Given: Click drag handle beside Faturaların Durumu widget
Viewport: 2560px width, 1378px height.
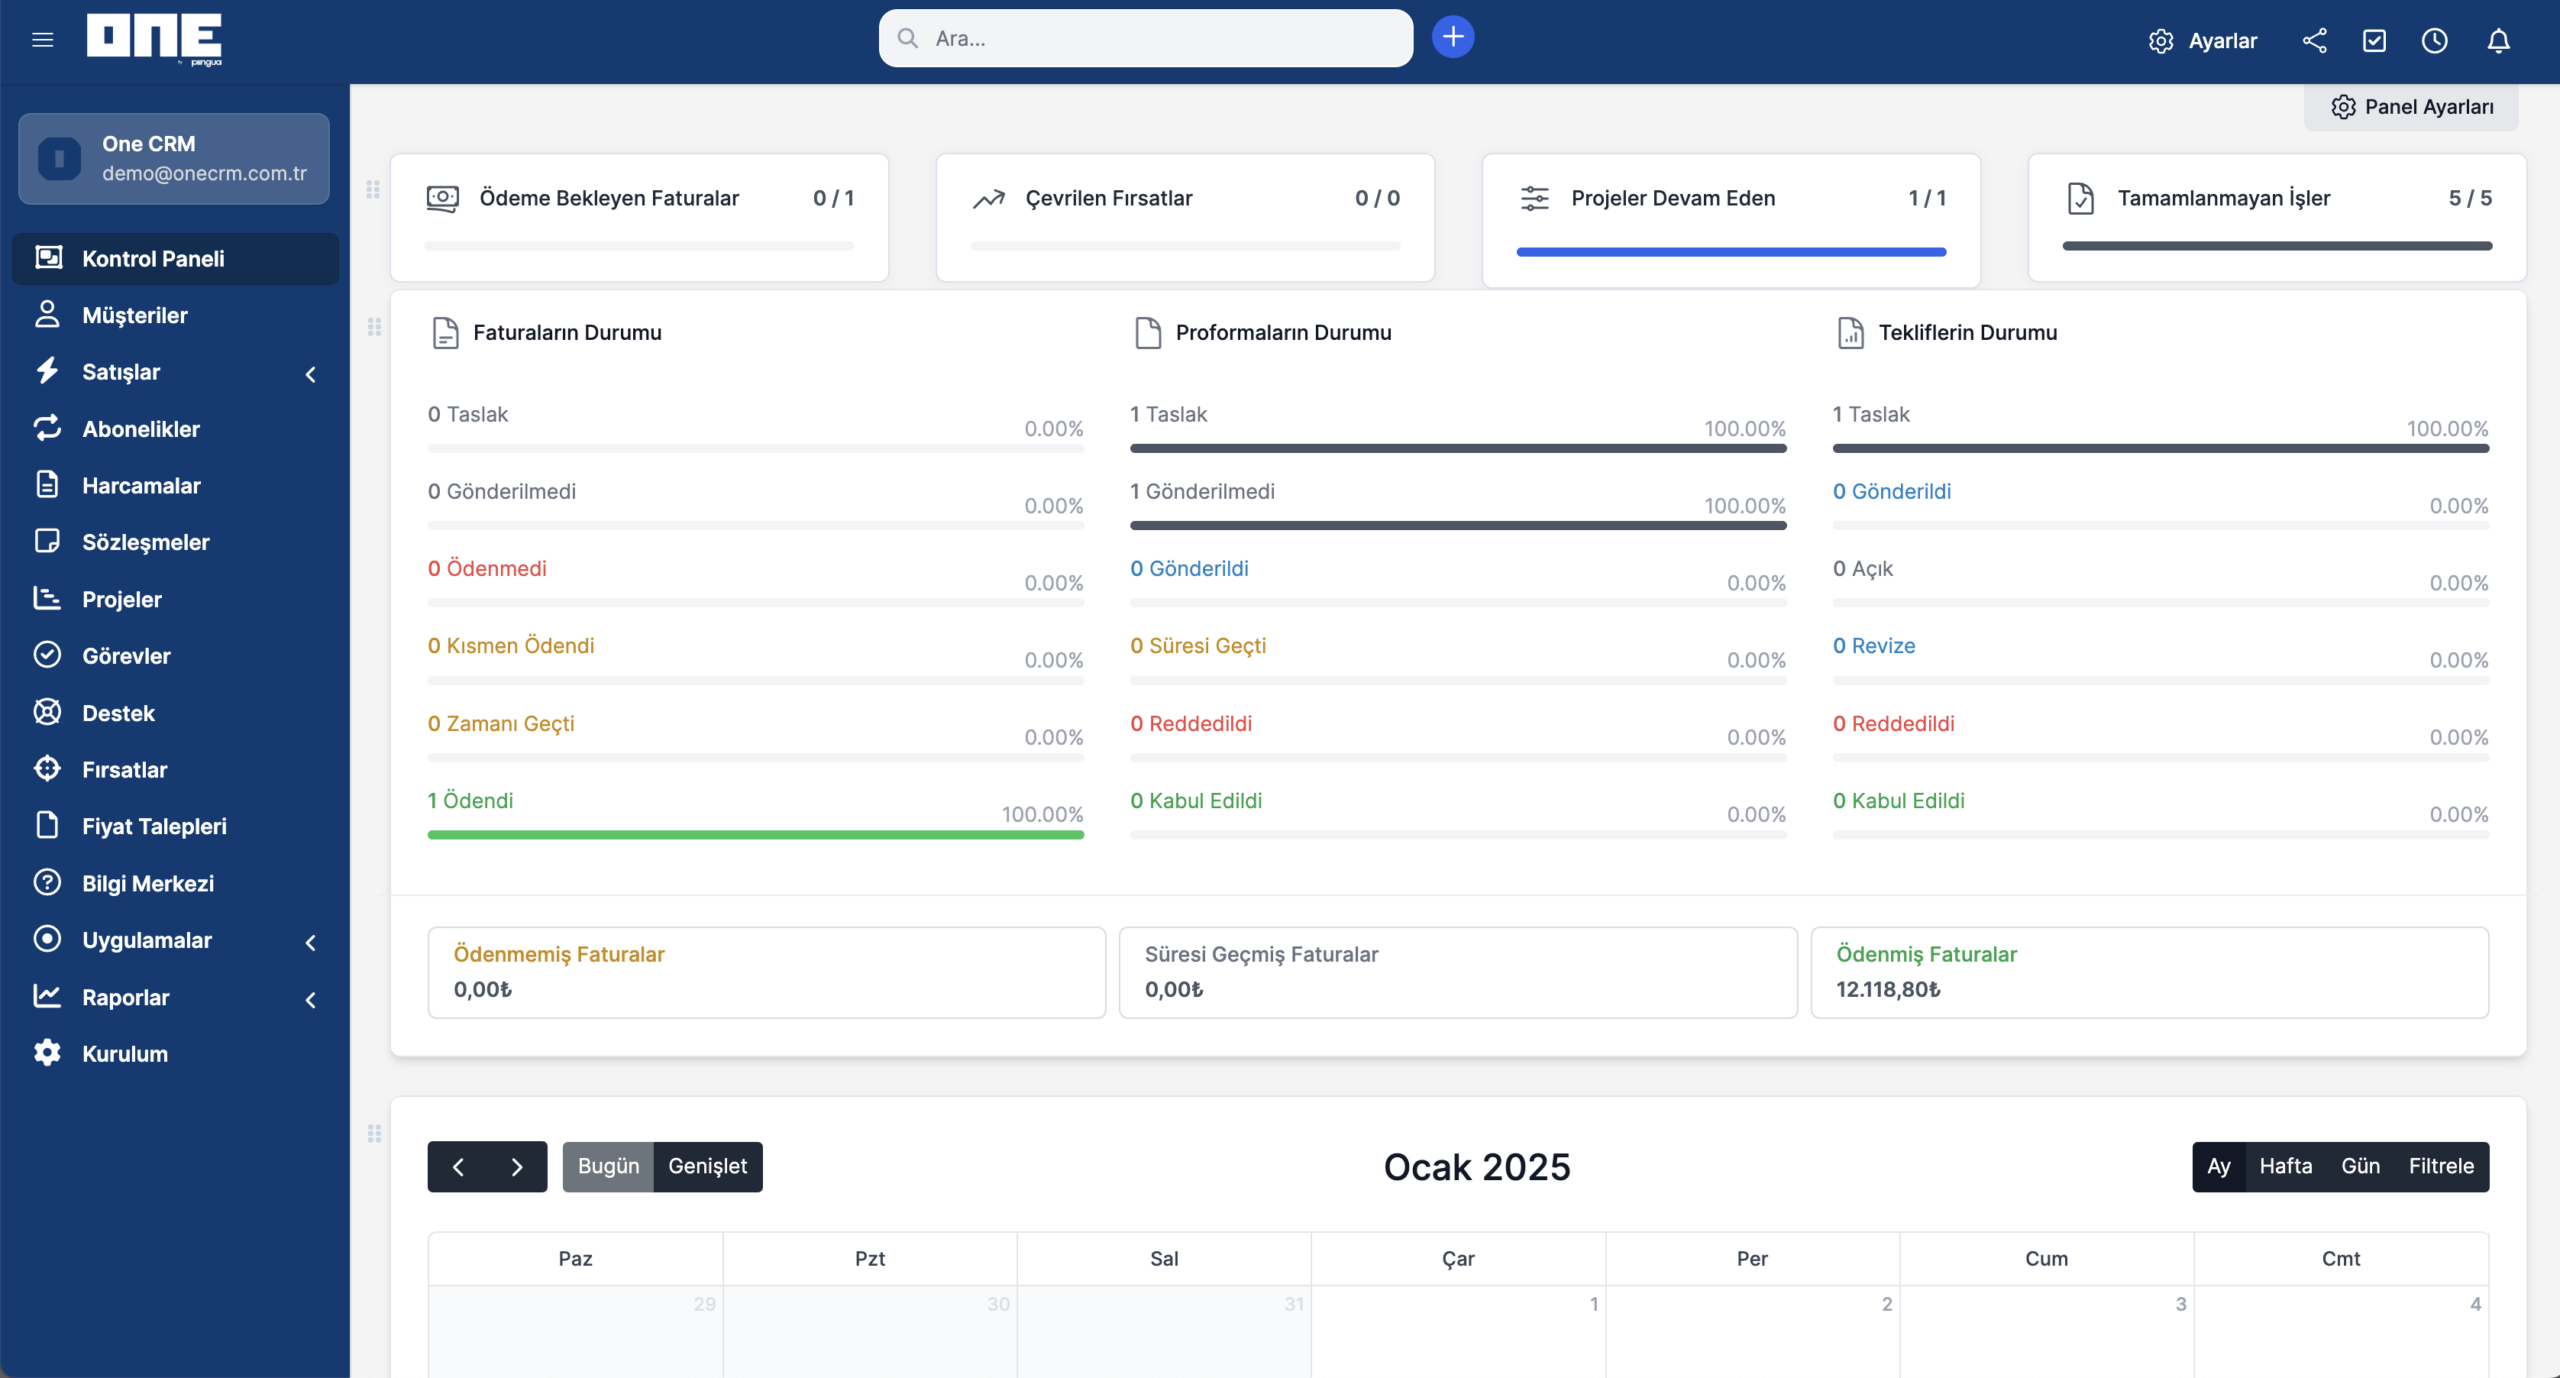Looking at the screenshot, I should (x=374, y=327).
